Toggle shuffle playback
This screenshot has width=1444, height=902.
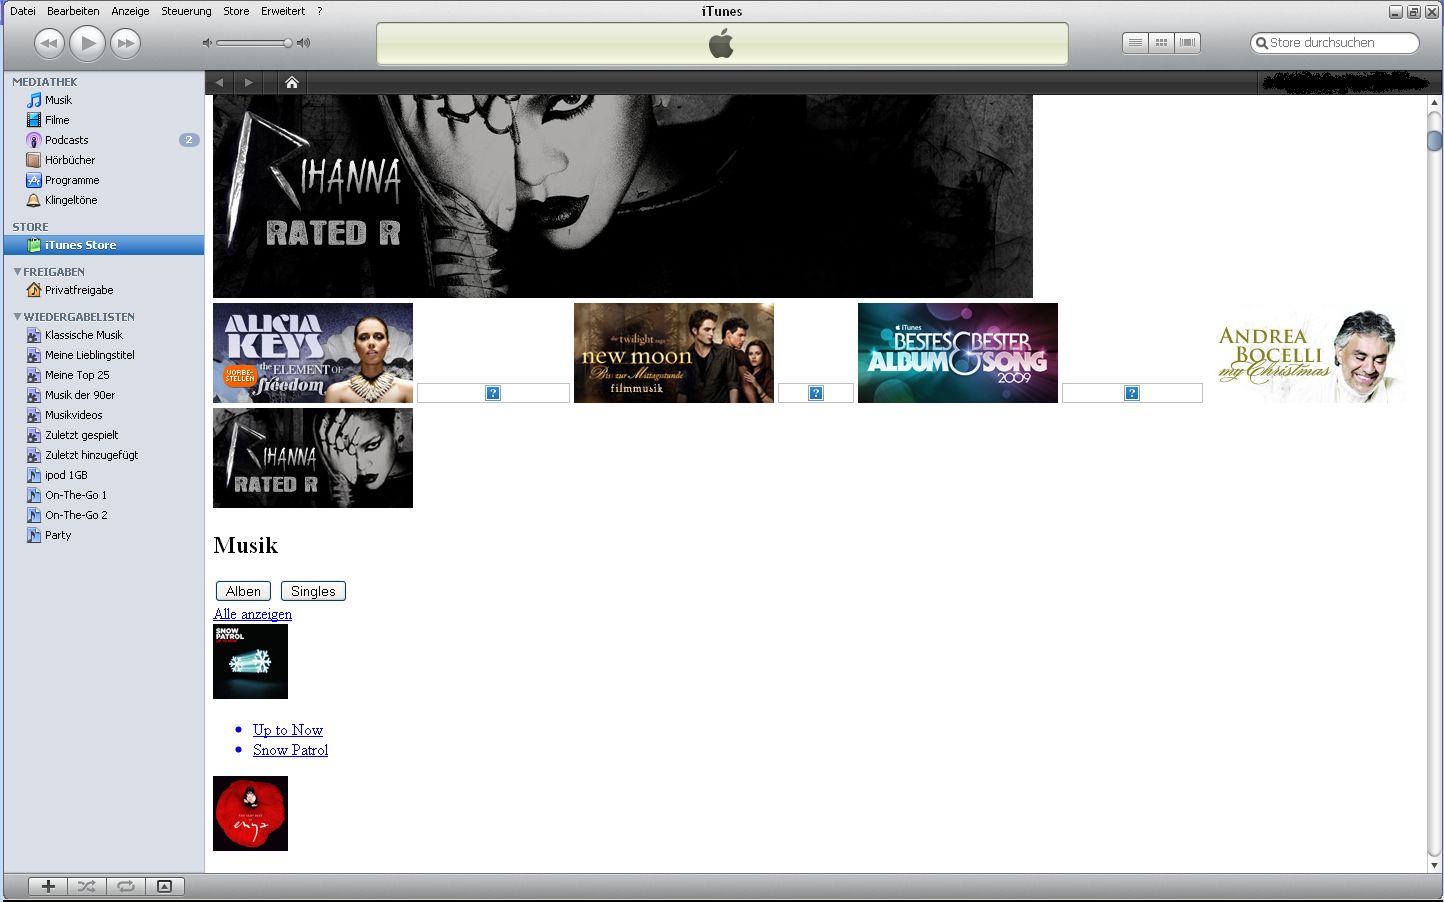(87, 886)
